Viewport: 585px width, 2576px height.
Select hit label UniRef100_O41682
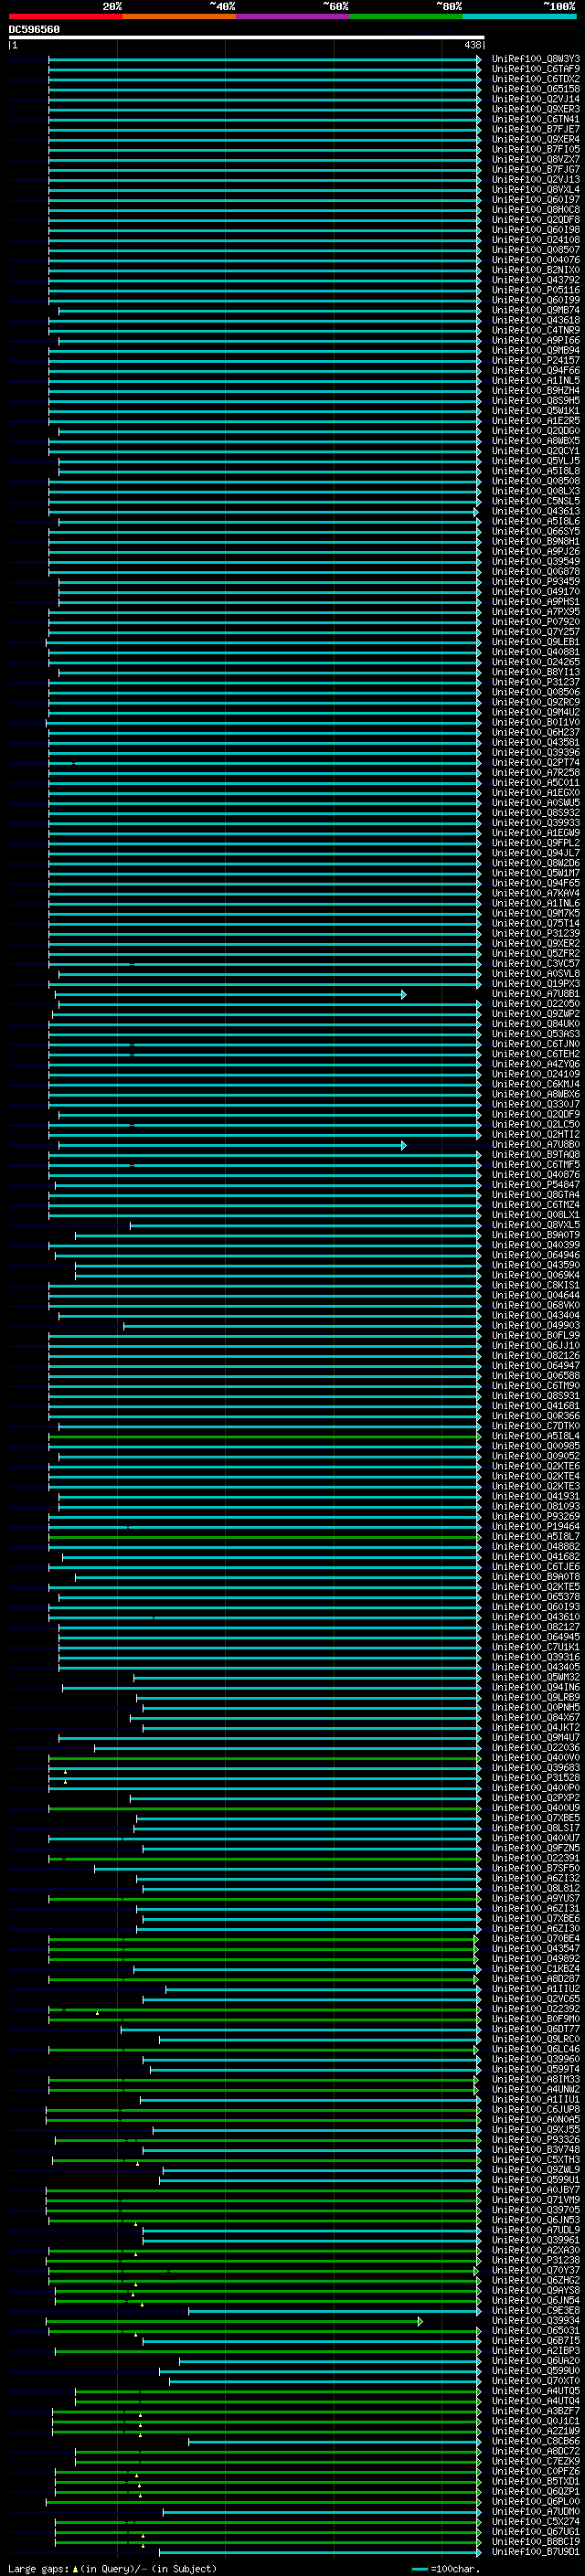[536, 1556]
